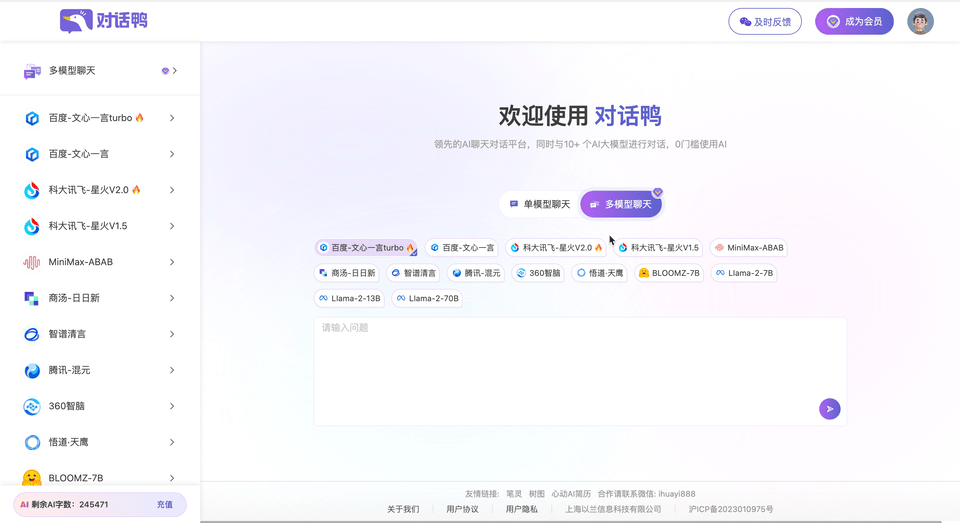Click the 成为会员 membership button
Image resolution: width=960 pixels, height=523 pixels.
point(854,22)
